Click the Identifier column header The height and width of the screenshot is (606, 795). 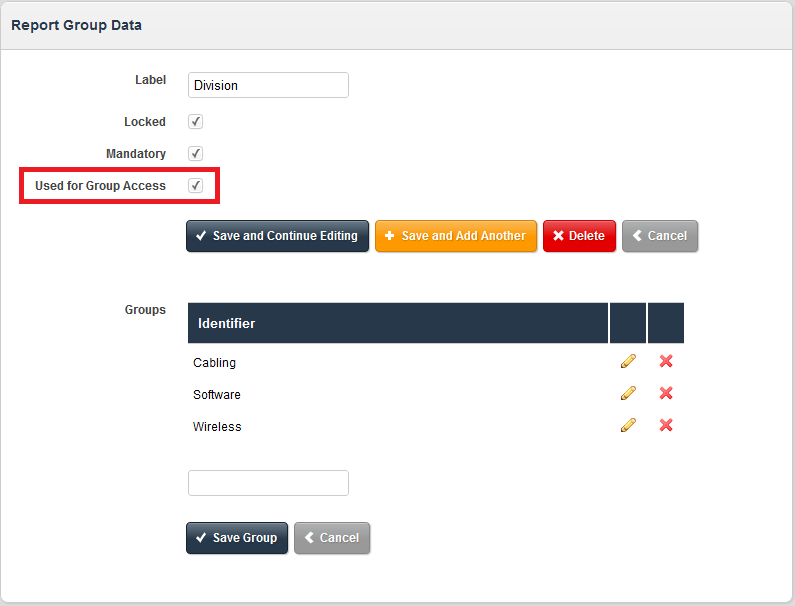[227, 324]
